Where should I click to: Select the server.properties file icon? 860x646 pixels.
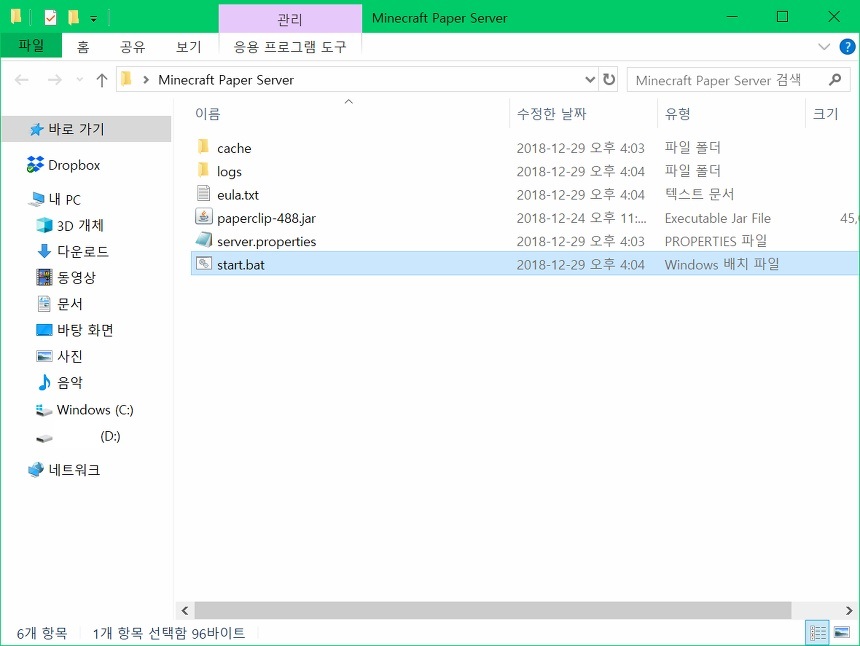pyautogui.click(x=203, y=240)
